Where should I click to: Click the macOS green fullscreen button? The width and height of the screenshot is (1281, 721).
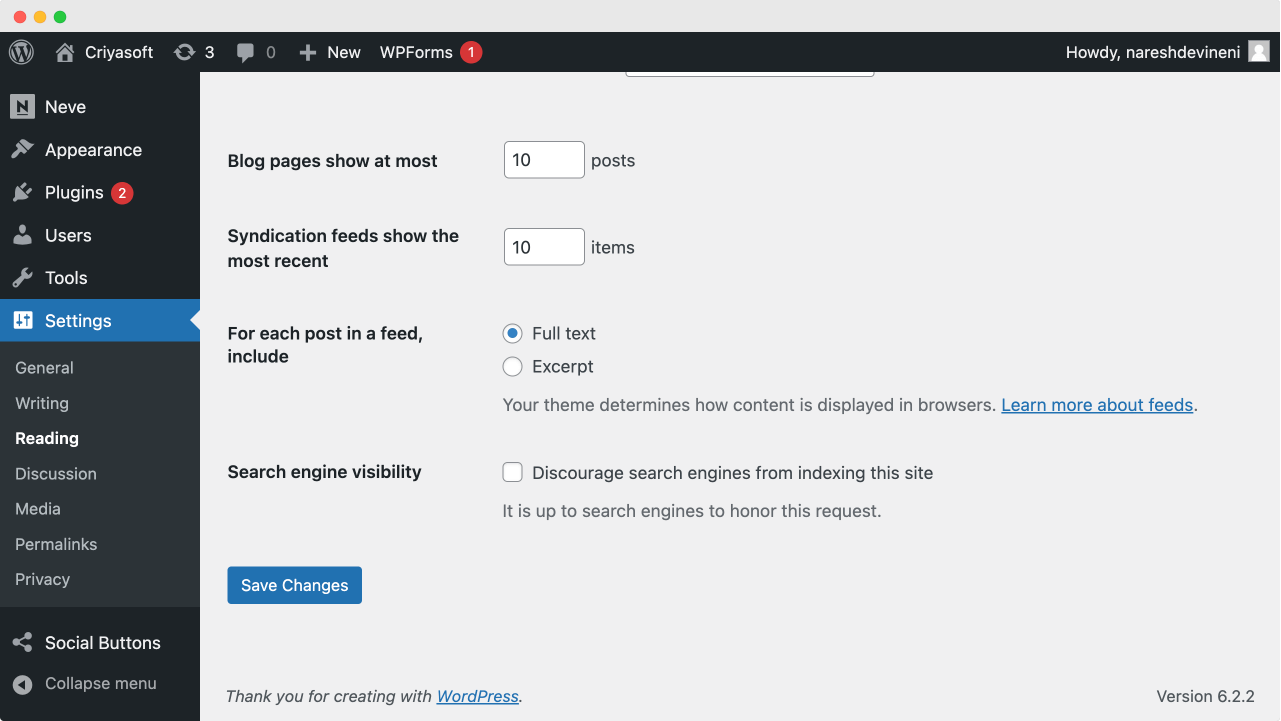[60, 17]
